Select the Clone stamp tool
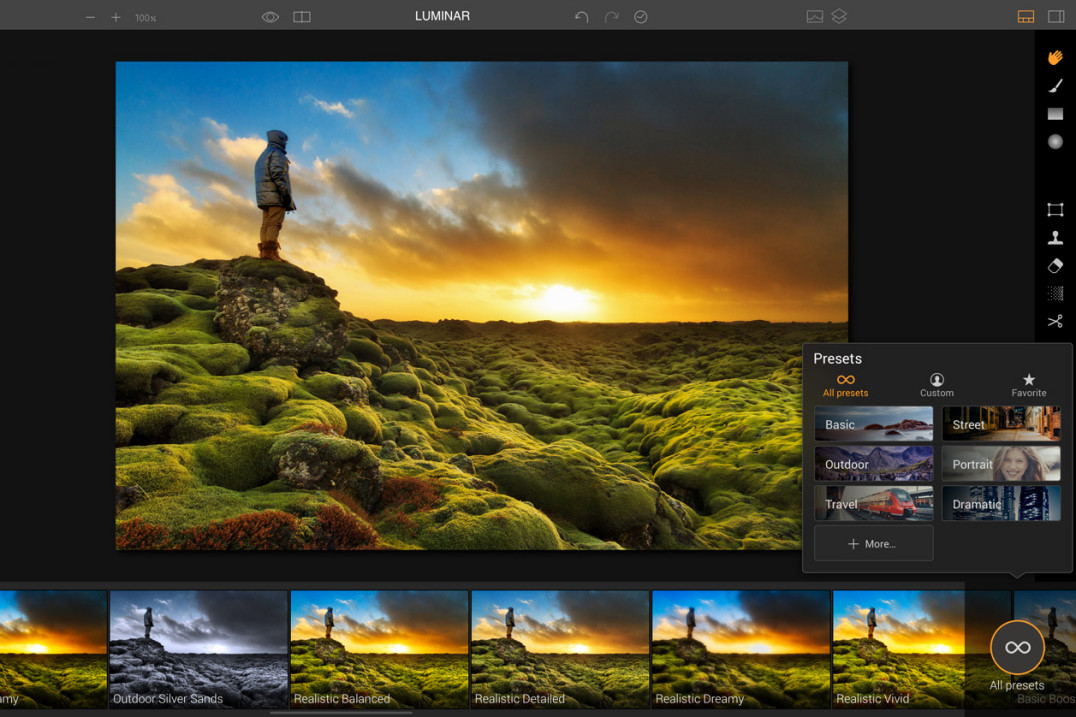The image size is (1076, 717). 1055,238
